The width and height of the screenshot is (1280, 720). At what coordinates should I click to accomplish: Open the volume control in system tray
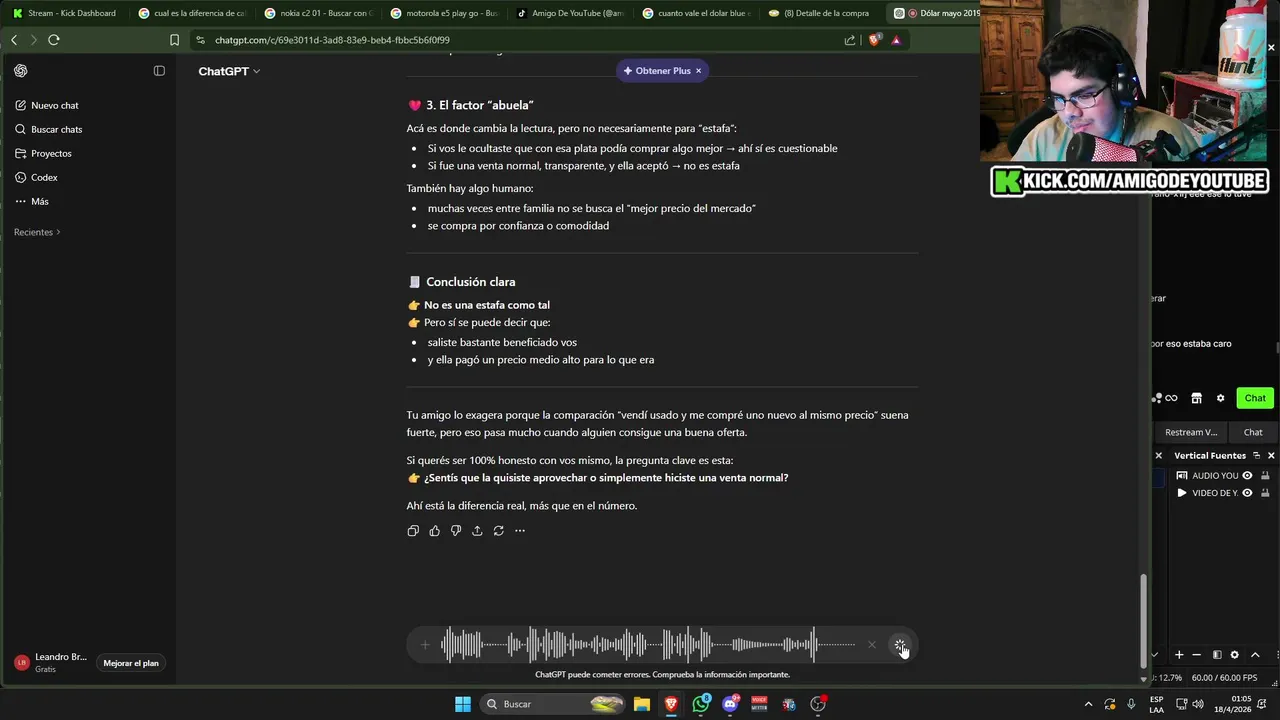coord(1198,704)
